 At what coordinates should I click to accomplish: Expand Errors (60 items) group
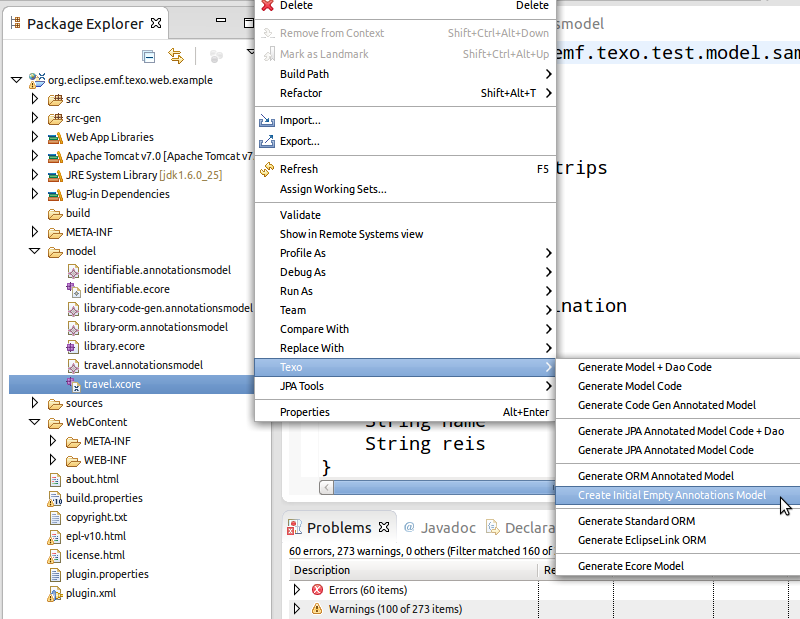(x=297, y=590)
